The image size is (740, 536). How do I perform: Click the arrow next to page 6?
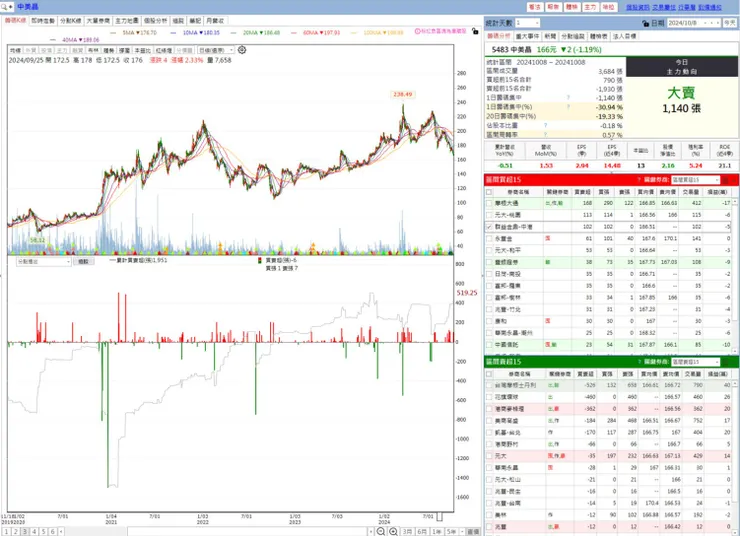[61, 532]
